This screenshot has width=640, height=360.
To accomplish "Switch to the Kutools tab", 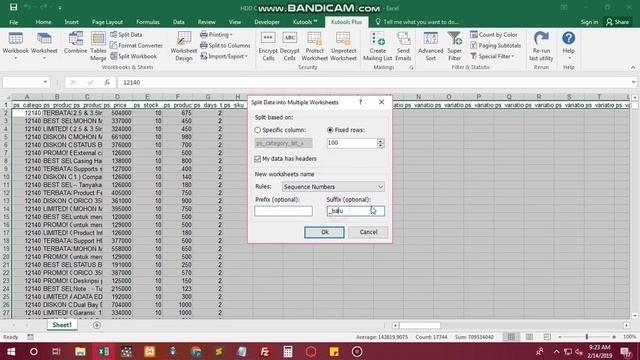I will (305, 22).
